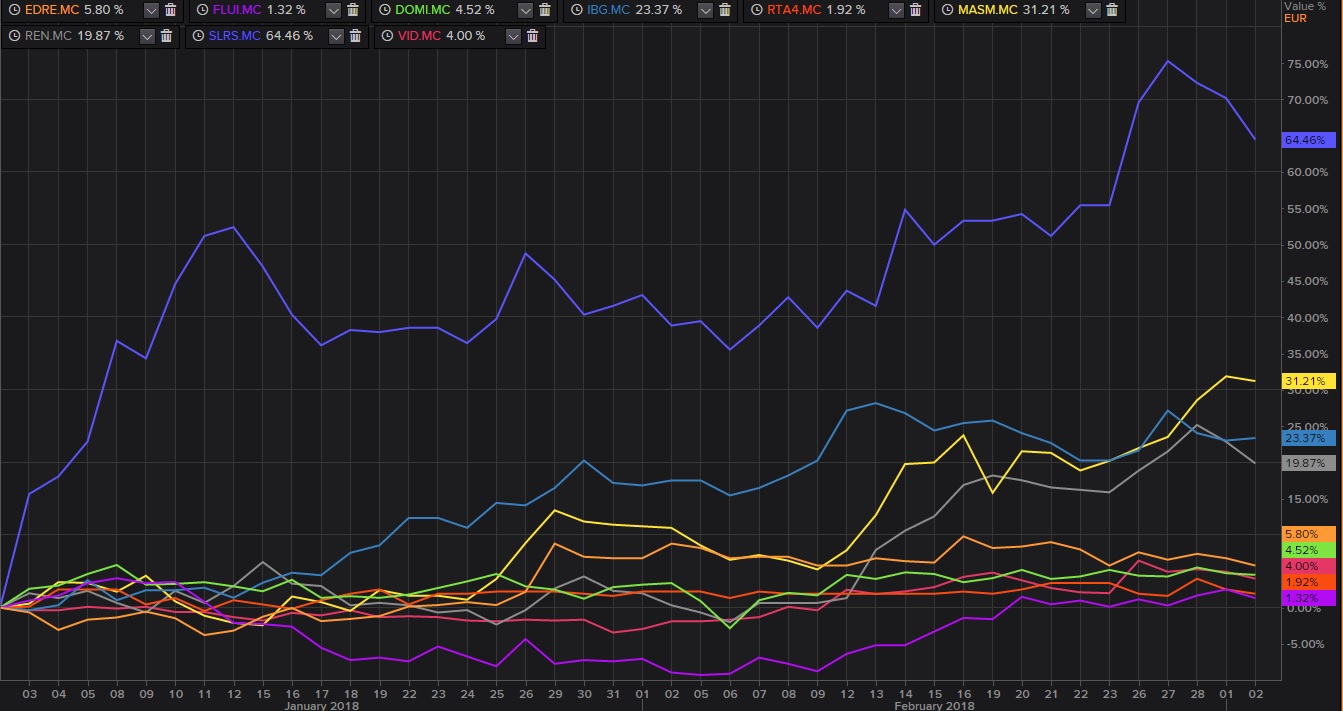Click the magenta 1.32% value tag
This screenshot has width=1343, height=711.
pos(1307,598)
